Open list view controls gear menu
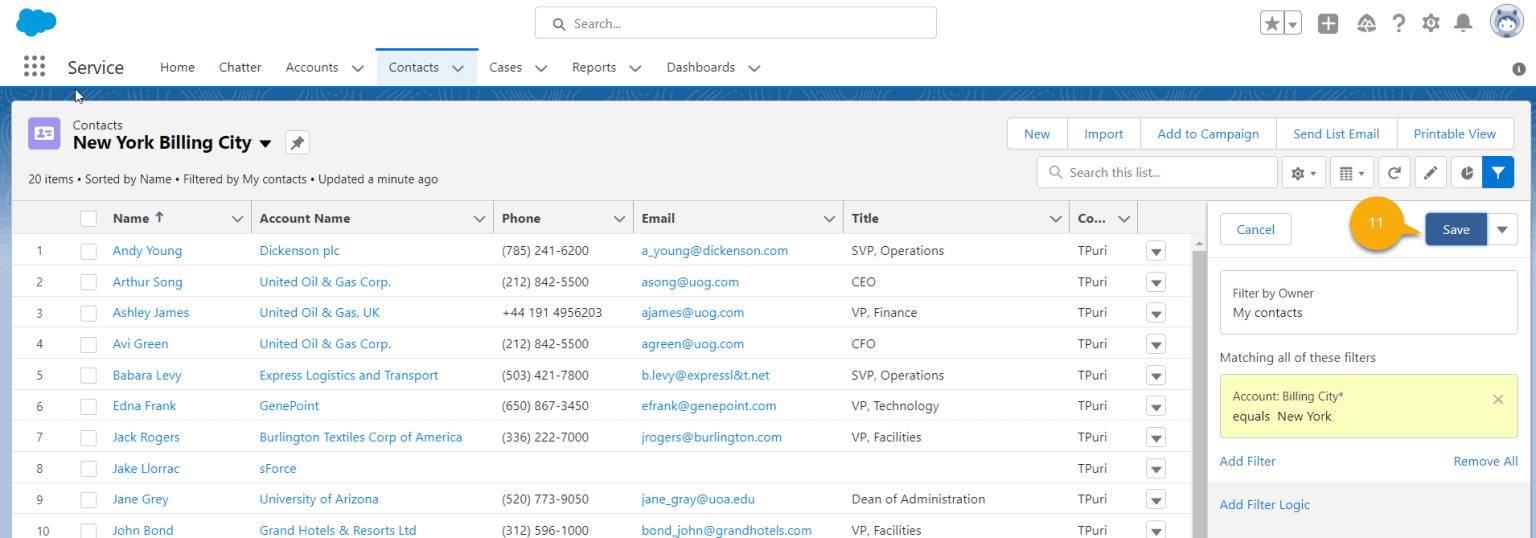 pos(1304,173)
